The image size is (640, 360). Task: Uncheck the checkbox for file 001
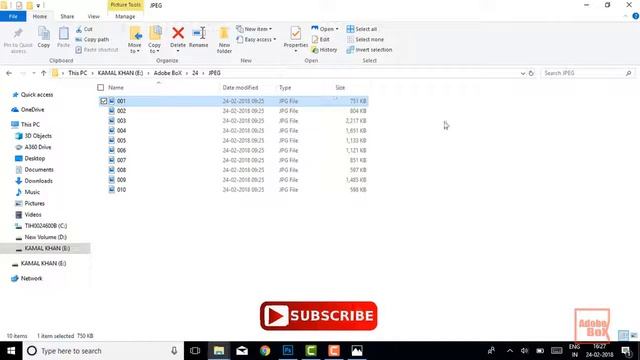(x=103, y=101)
